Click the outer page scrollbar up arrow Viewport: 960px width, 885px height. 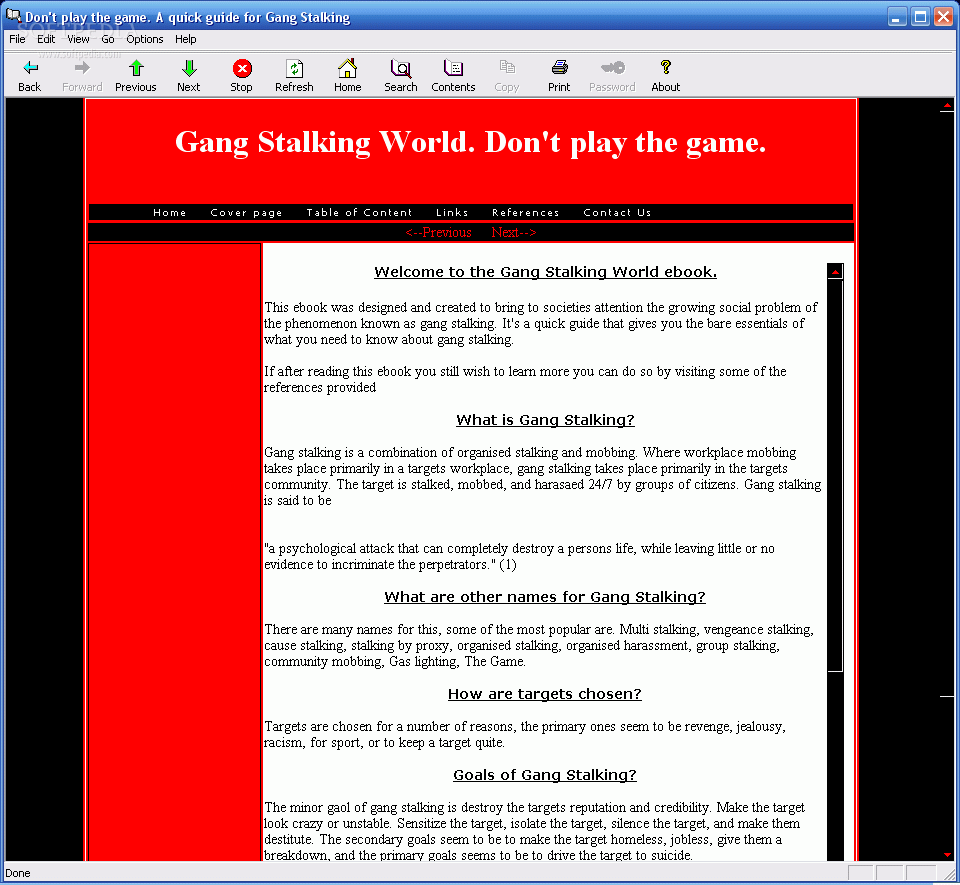pos(947,106)
